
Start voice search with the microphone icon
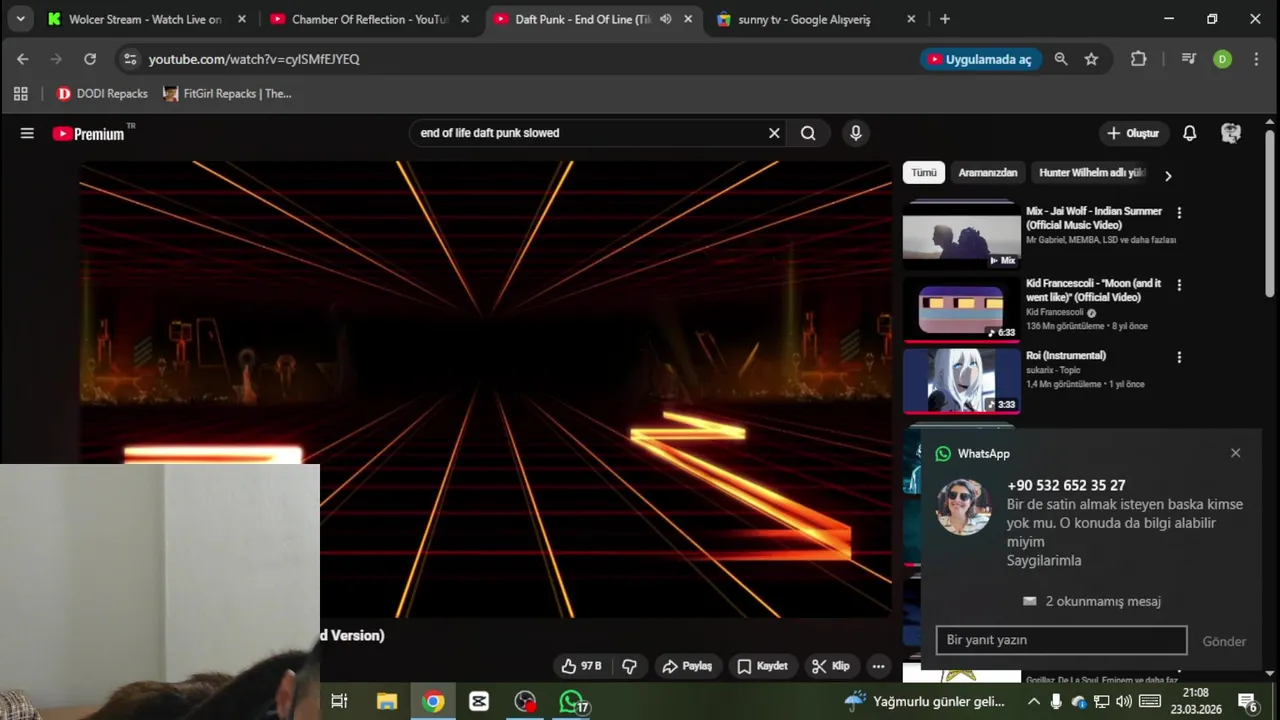pyautogui.click(x=855, y=133)
